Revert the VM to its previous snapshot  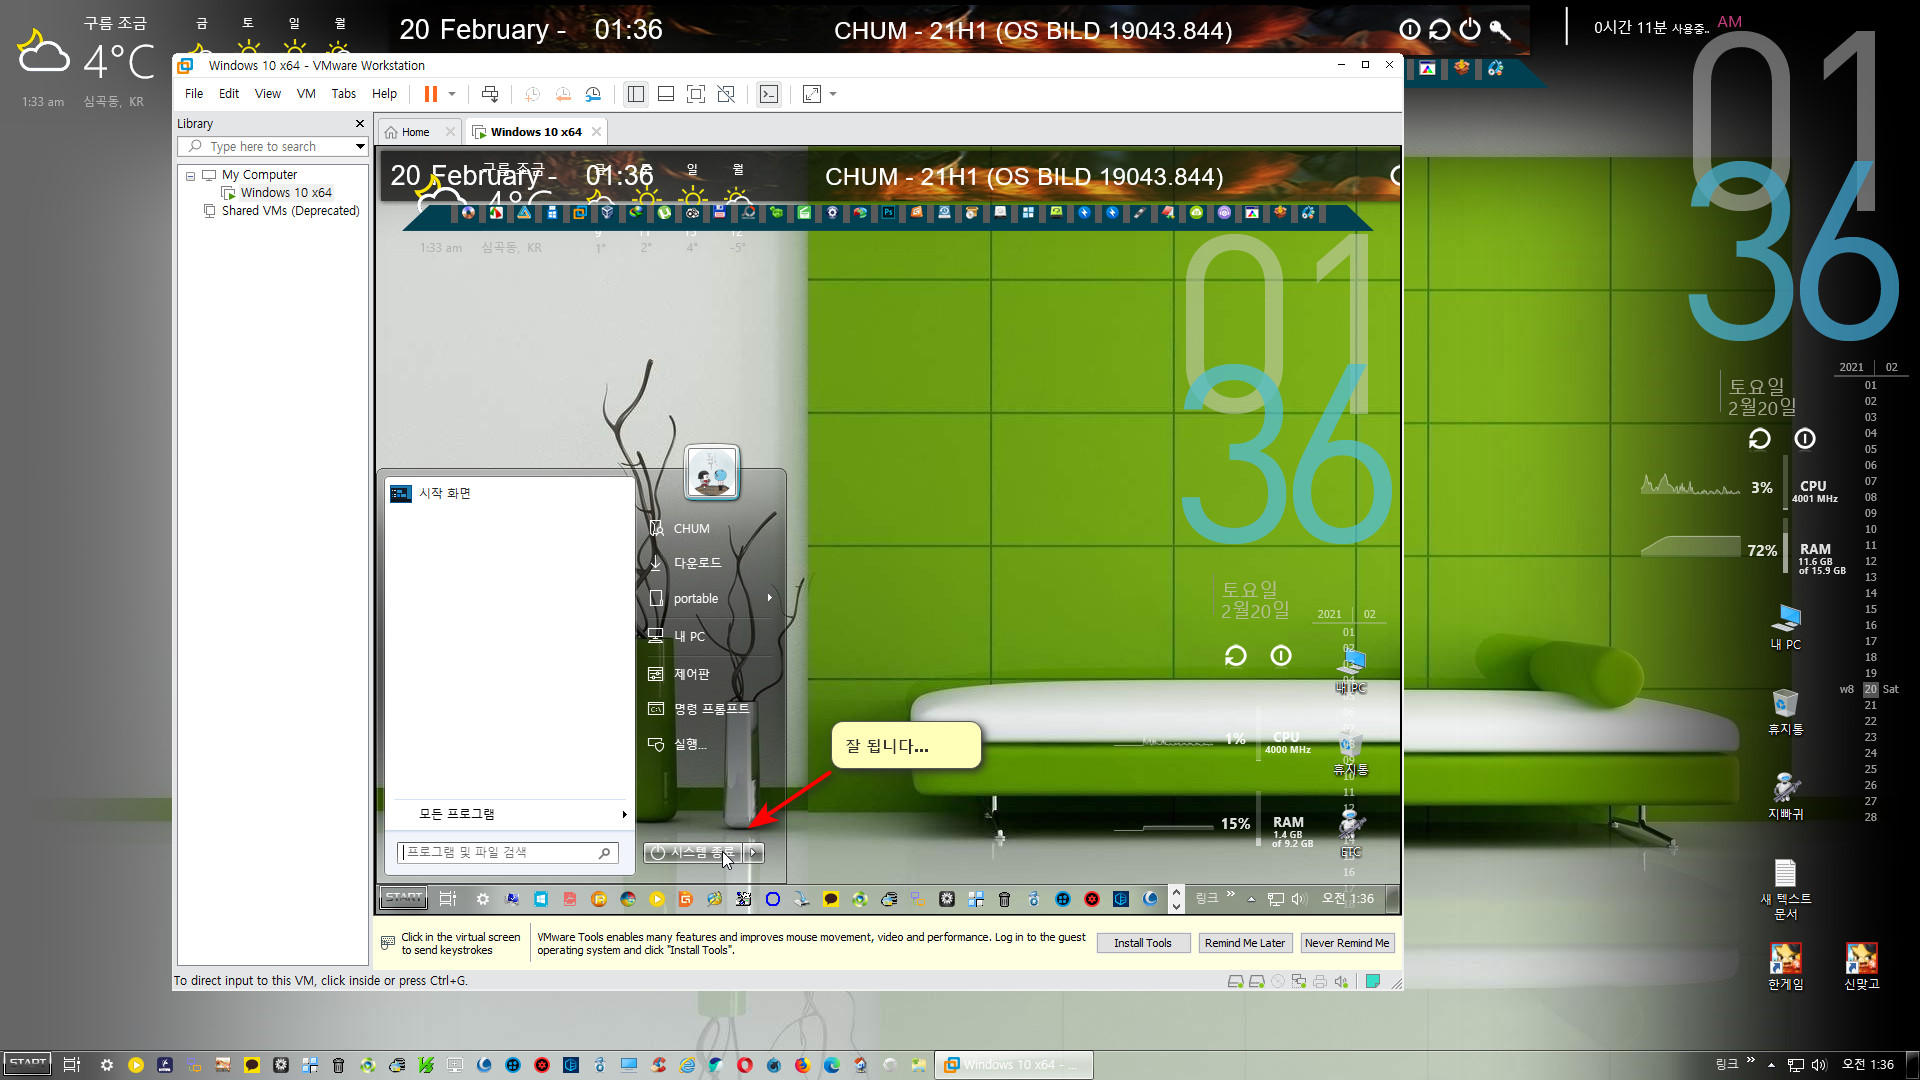coord(563,94)
